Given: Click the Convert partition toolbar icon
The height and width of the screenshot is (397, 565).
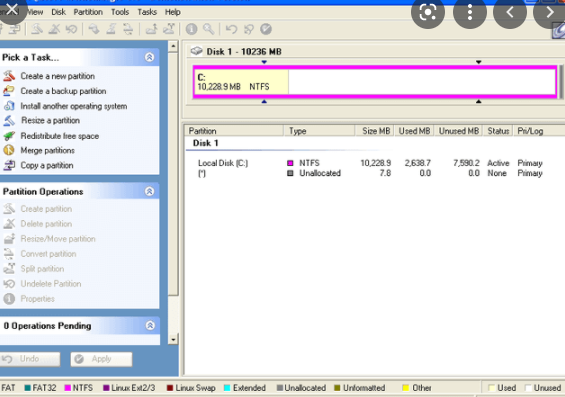Looking at the screenshot, I should point(128,29).
